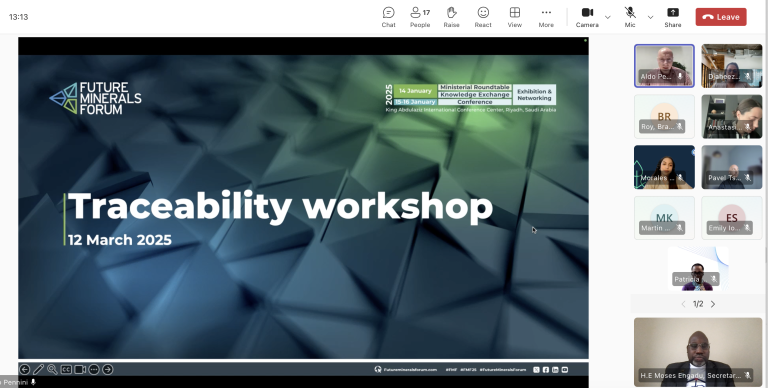Viewport: 768px width, 388px height.
Task: Go to next participants page arrow
Action: coord(713,304)
